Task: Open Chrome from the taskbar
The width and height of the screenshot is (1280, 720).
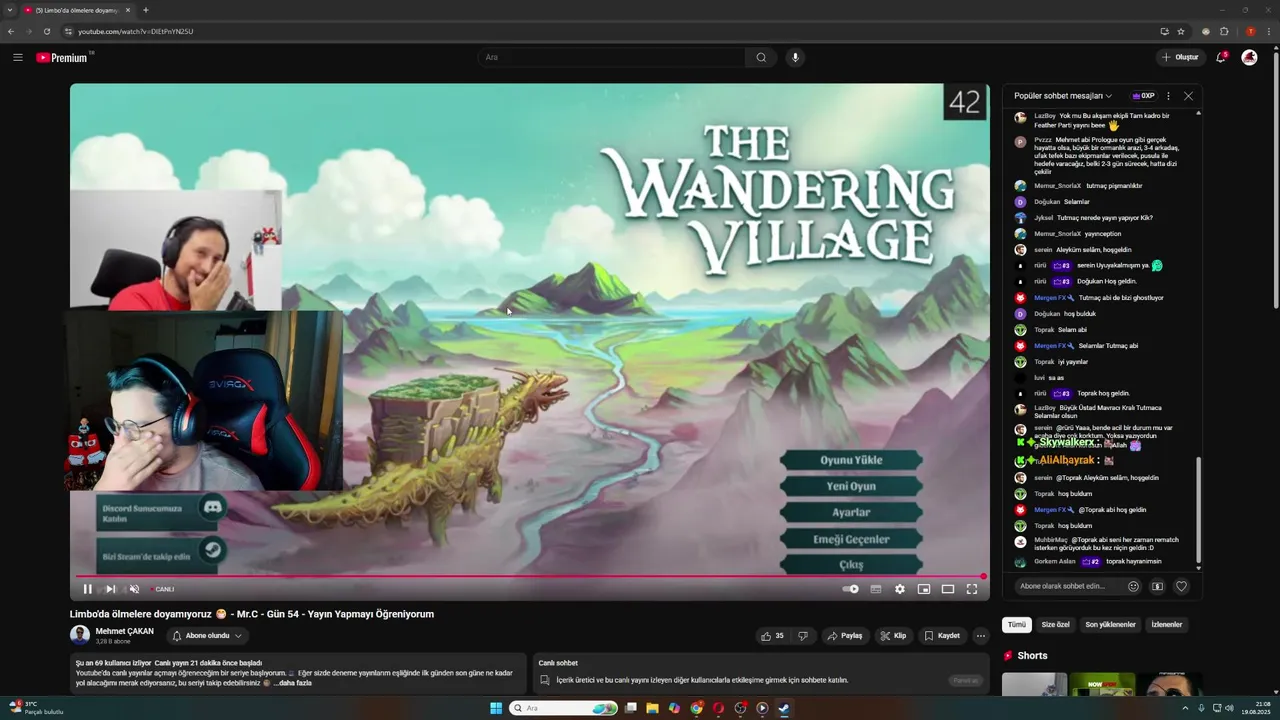Action: click(696, 708)
